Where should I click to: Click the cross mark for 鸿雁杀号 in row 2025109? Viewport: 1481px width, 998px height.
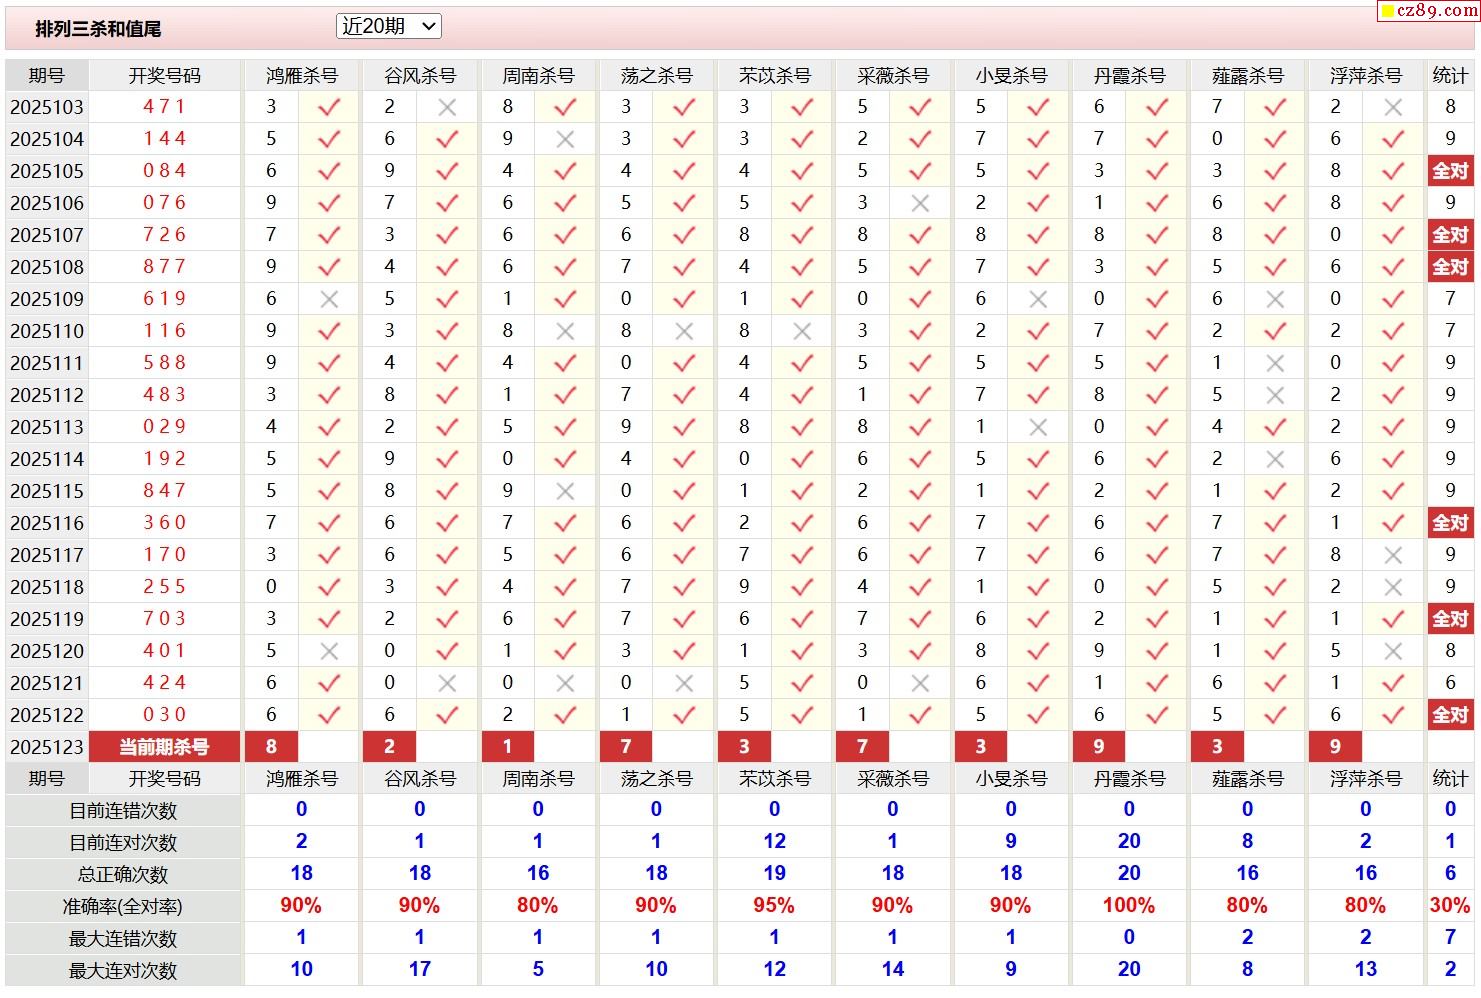329,299
